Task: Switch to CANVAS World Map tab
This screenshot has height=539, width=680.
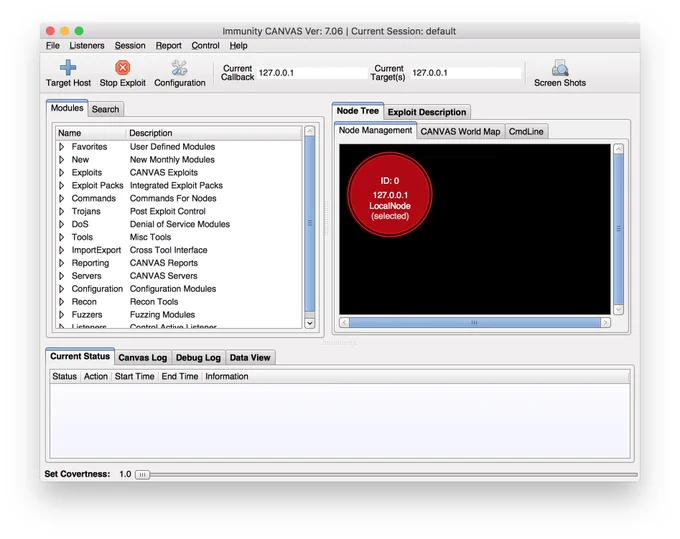Action: [460, 131]
